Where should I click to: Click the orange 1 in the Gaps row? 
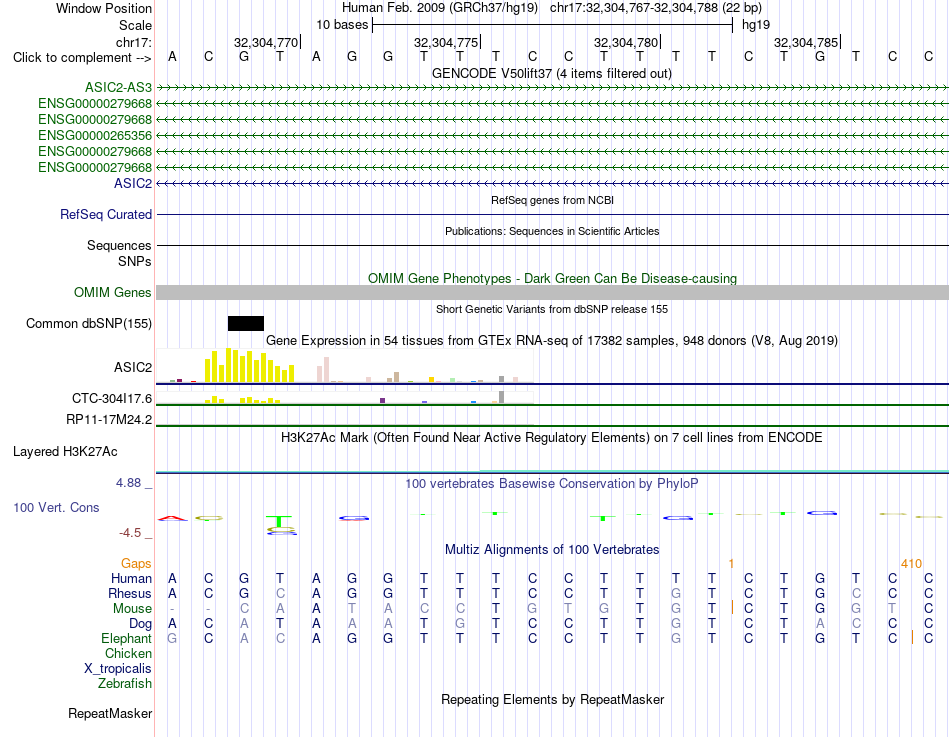[731, 564]
